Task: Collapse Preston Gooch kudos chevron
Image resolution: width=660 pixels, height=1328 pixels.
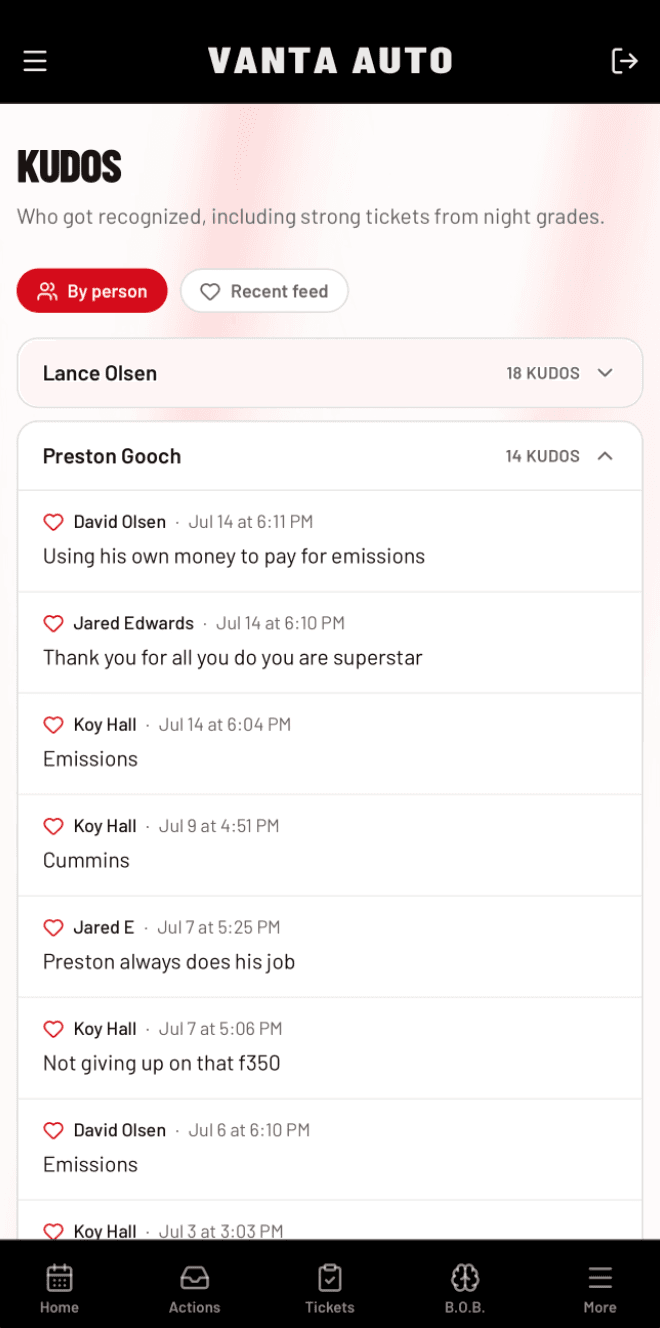Action: click(x=605, y=456)
